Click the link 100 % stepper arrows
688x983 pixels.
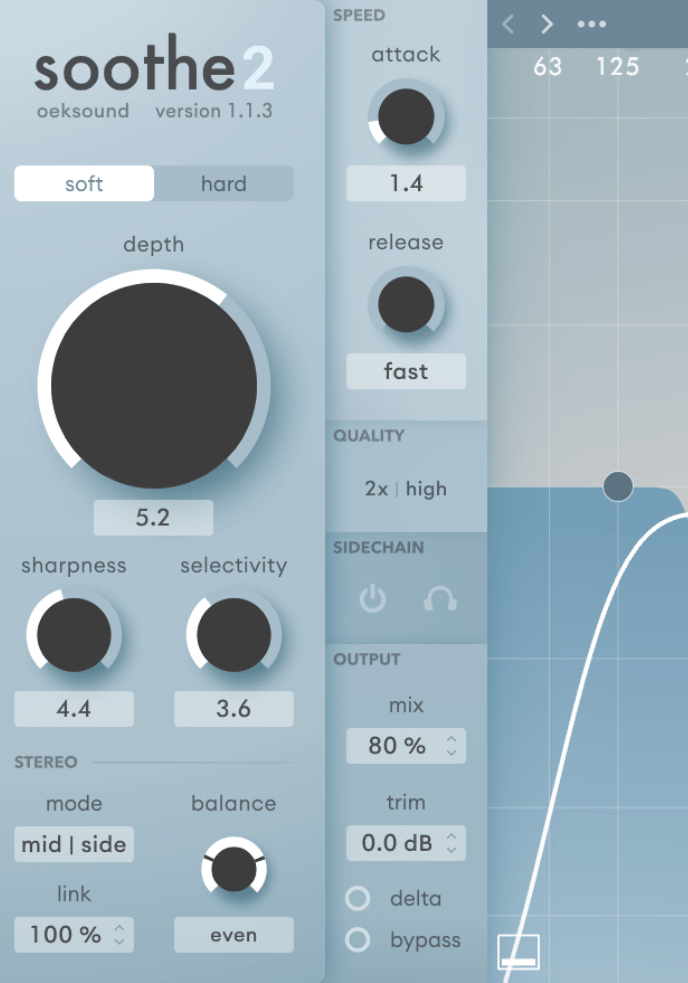(x=120, y=935)
